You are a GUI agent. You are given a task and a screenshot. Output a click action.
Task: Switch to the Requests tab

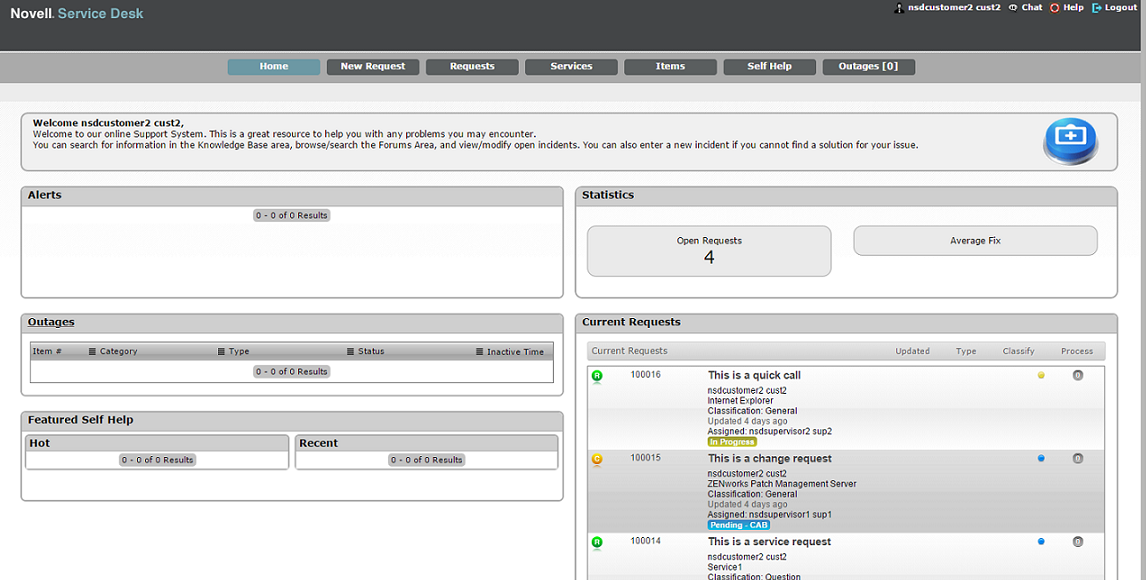tap(472, 66)
